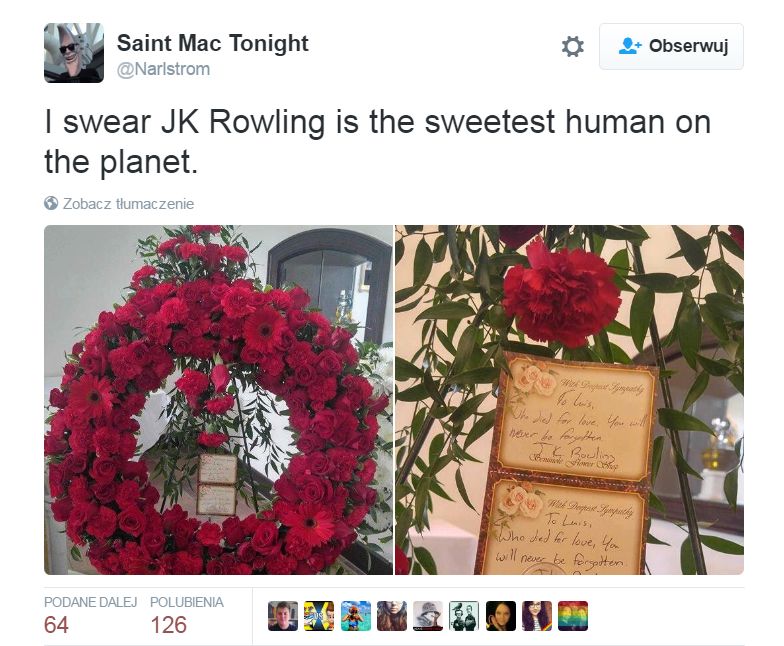The height and width of the screenshot is (646, 784).
Task: Open the gear settings icon
Action: [572, 46]
